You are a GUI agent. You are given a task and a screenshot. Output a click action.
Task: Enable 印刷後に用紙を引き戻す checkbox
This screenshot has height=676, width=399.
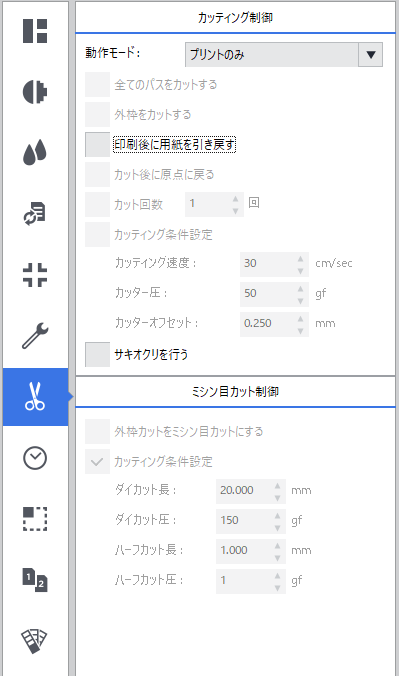pyautogui.click(x=97, y=144)
